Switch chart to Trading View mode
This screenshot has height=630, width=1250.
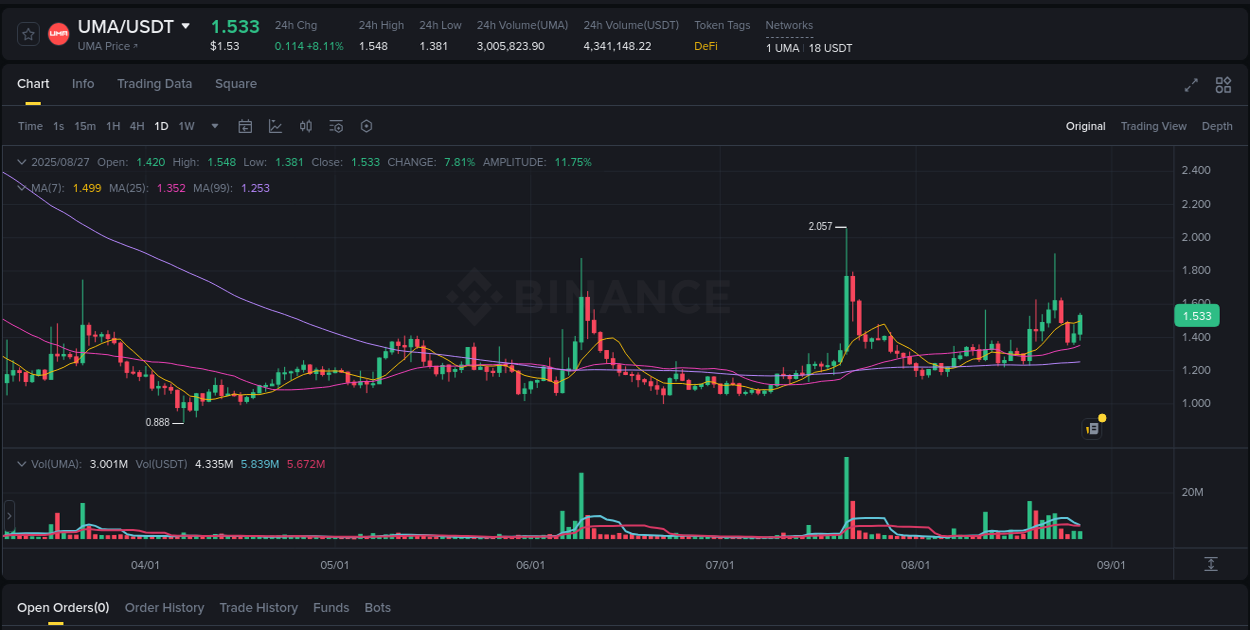click(x=1153, y=126)
